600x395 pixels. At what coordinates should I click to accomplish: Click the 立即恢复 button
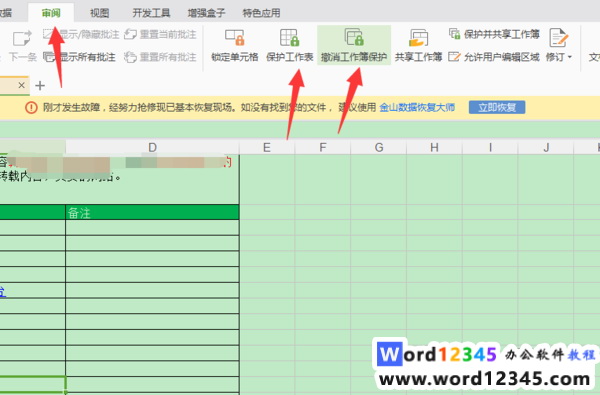497,107
